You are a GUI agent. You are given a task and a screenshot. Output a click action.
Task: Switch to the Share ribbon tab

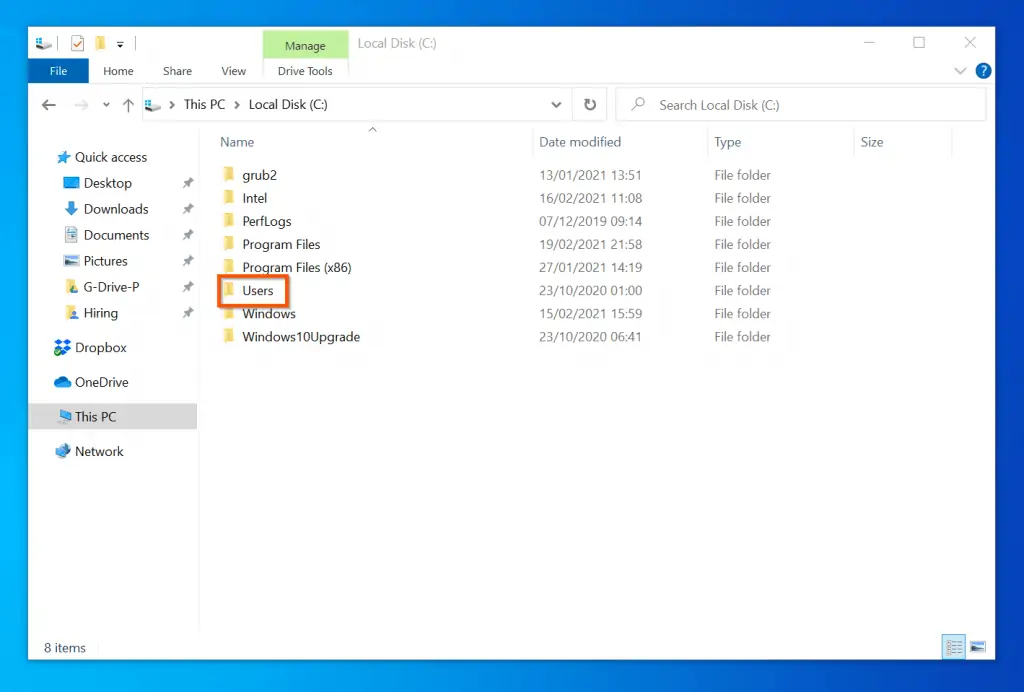pos(177,71)
